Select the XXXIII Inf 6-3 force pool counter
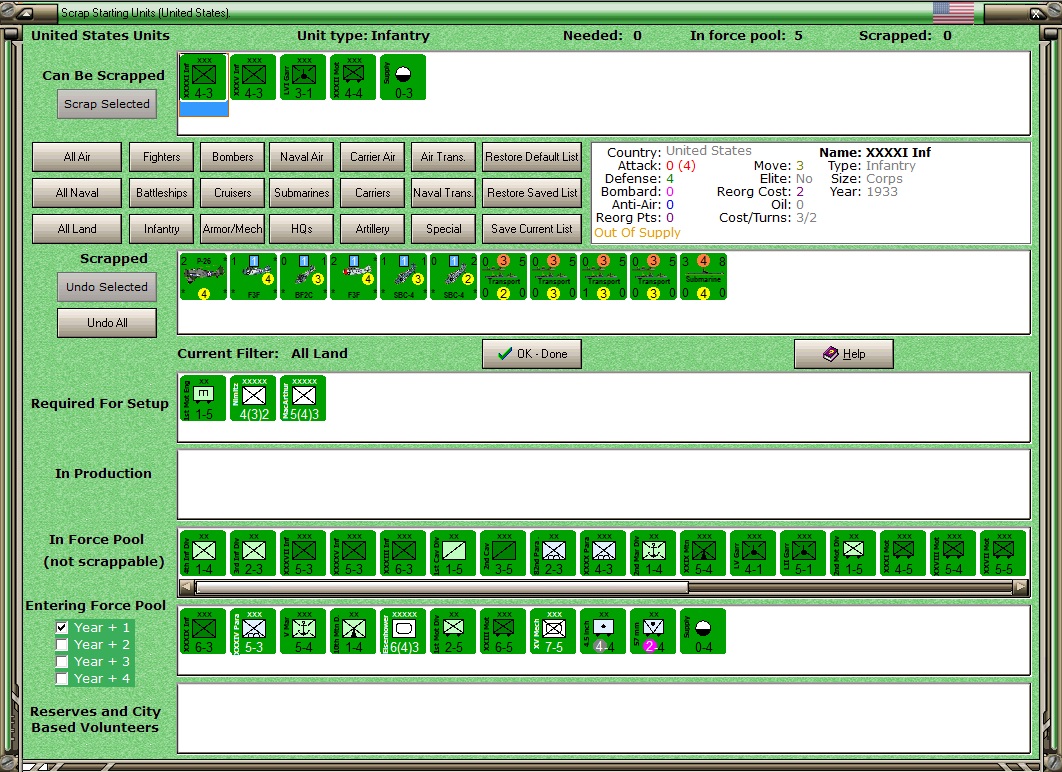 [x=404, y=553]
